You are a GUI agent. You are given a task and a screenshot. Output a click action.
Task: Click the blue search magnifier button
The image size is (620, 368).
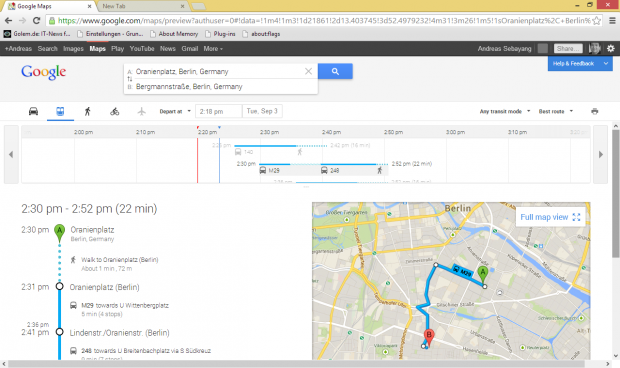coord(335,71)
